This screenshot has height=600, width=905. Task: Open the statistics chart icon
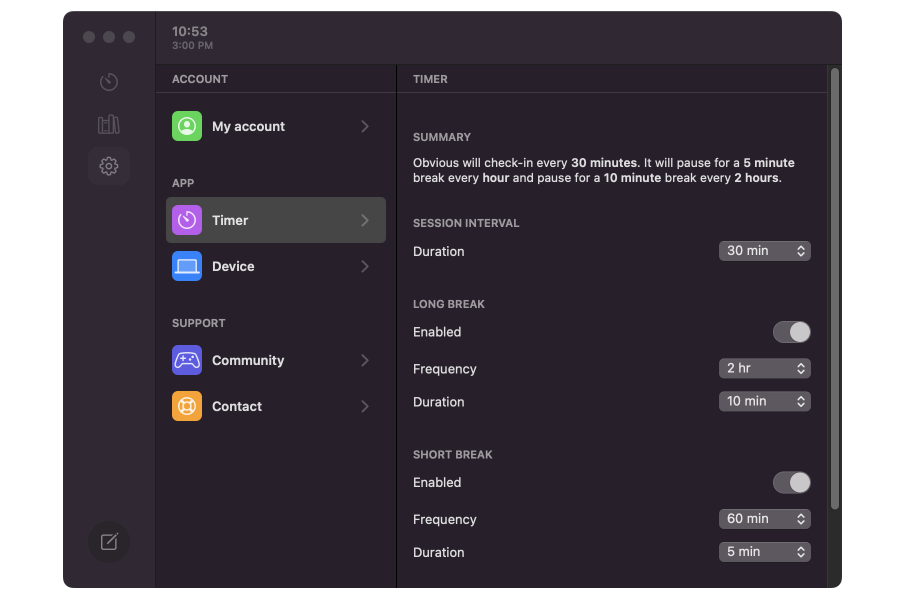[108, 124]
